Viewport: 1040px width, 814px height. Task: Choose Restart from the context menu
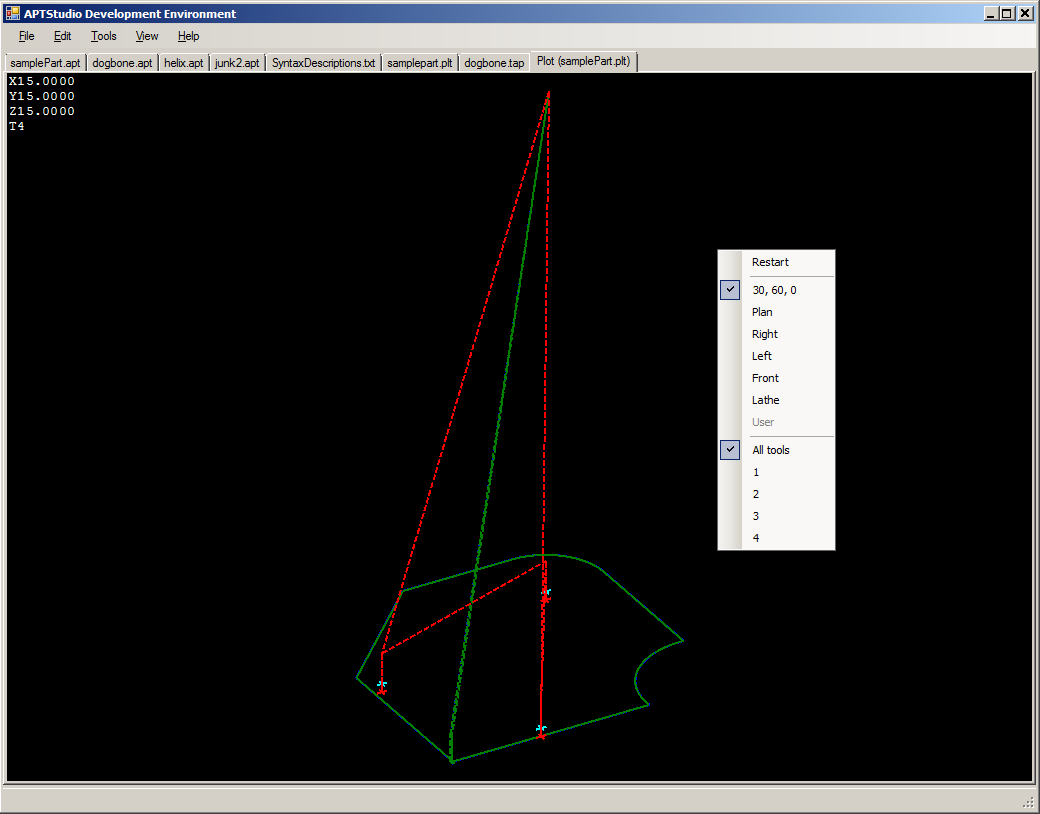click(x=776, y=262)
